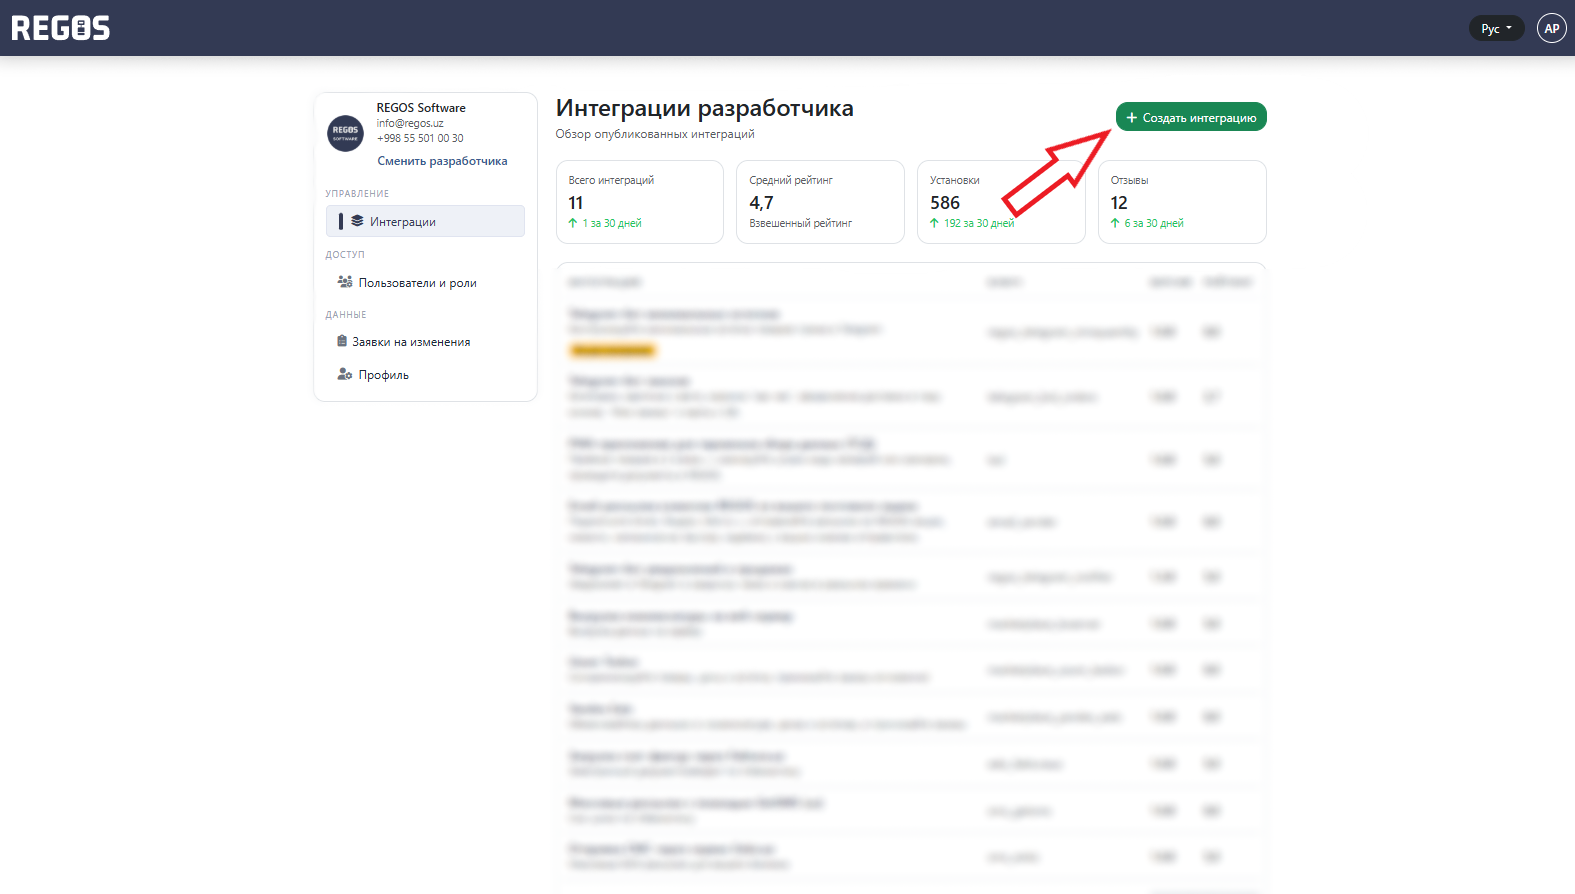Open Пользователи и роли in the sidebar
1575x894 pixels.
[x=417, y=283]
